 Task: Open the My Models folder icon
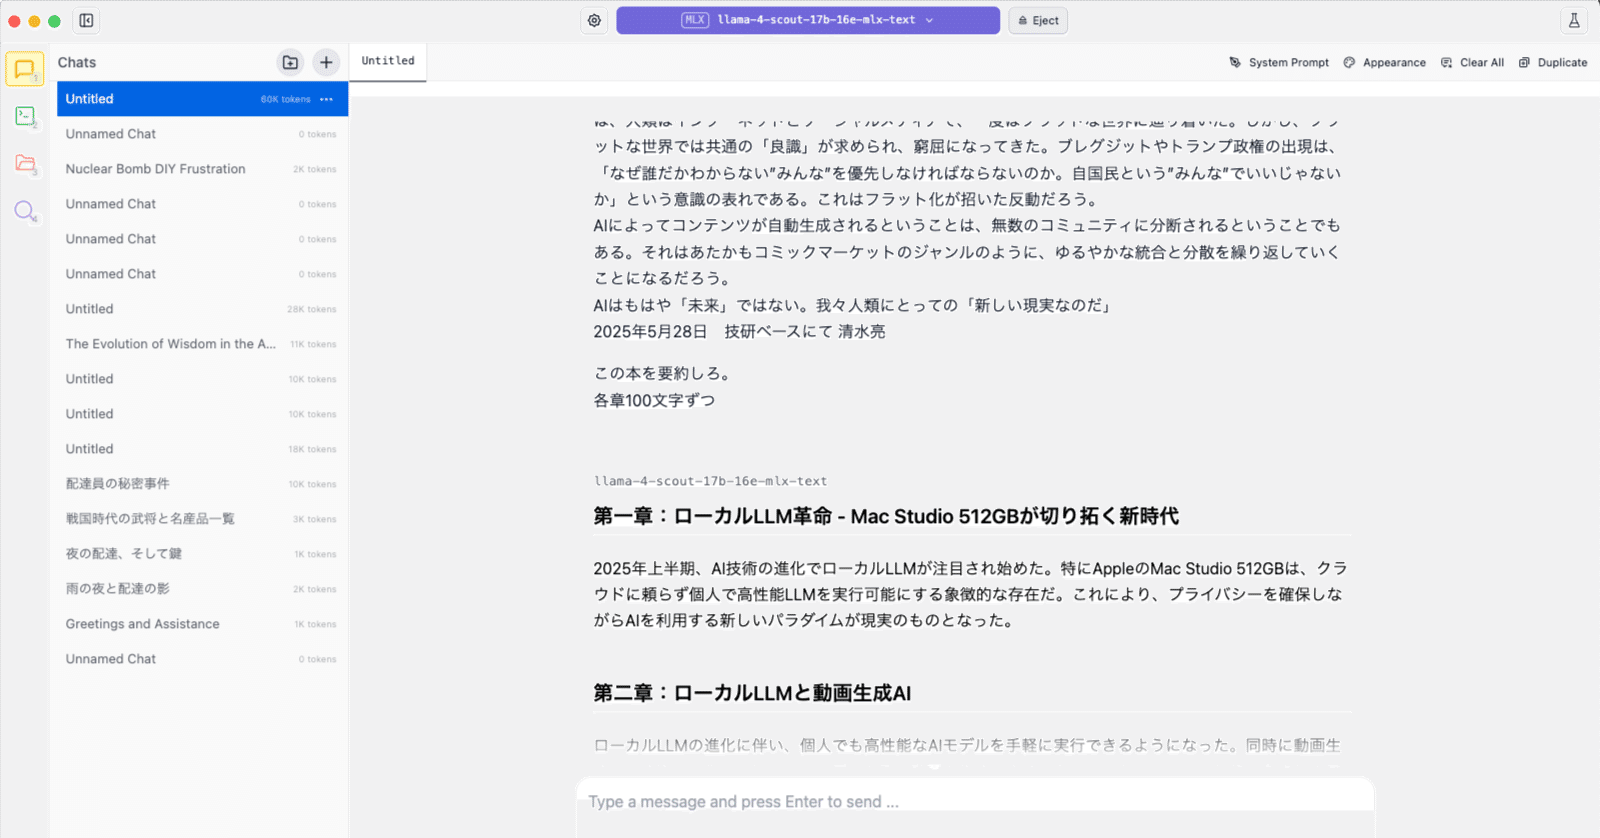pos(25,163)
